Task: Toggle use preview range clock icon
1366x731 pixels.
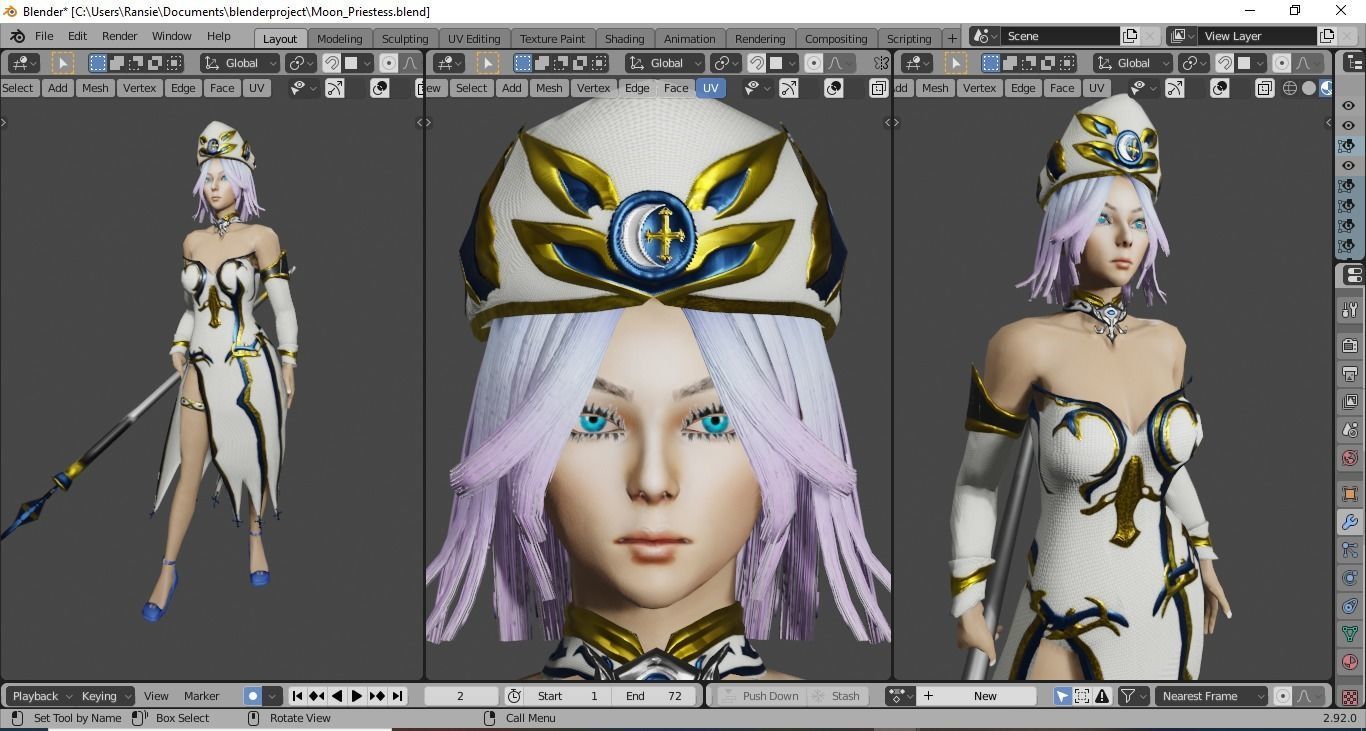Action: (514, 696)
